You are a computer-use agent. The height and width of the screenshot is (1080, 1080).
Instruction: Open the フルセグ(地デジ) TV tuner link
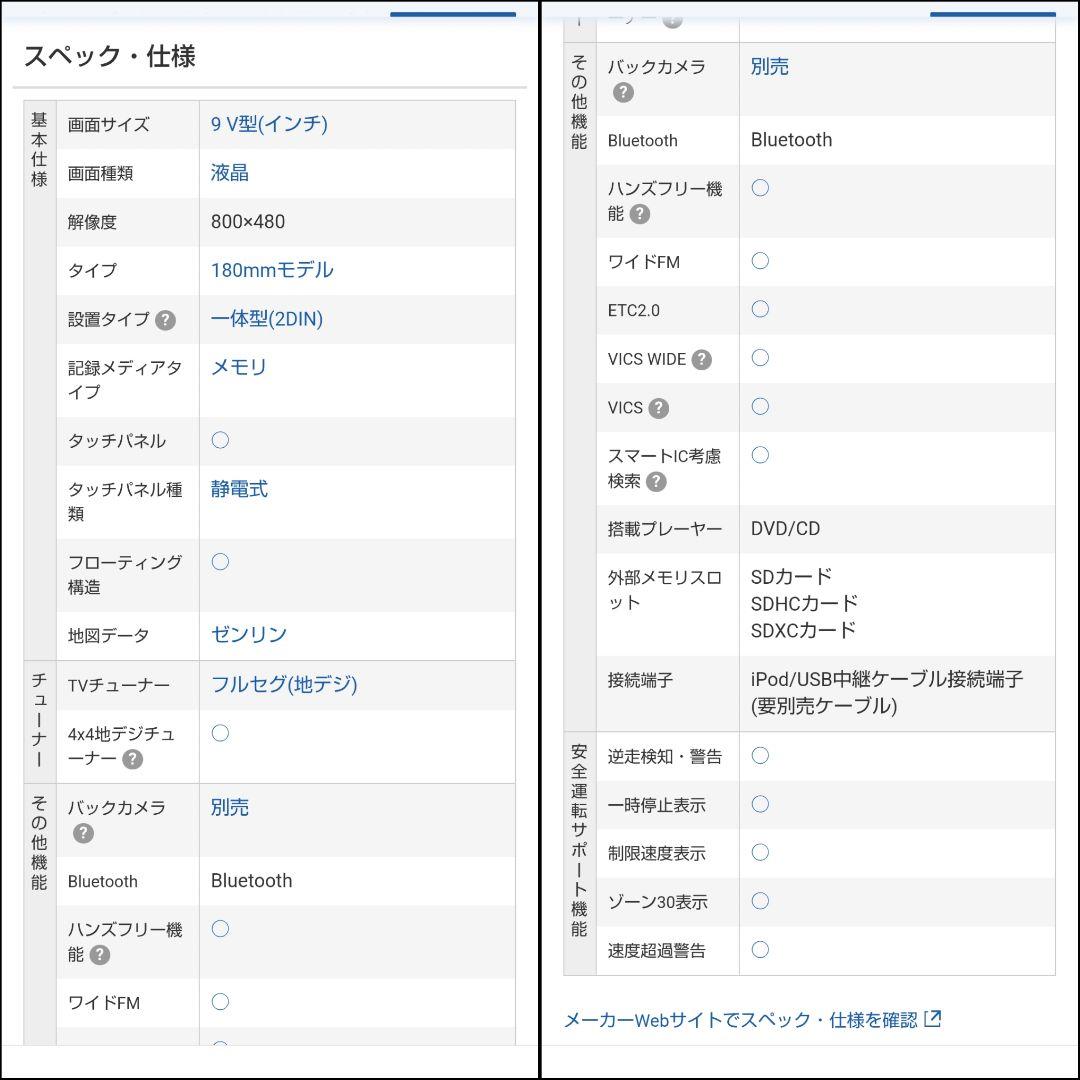[x=283, y=684]
